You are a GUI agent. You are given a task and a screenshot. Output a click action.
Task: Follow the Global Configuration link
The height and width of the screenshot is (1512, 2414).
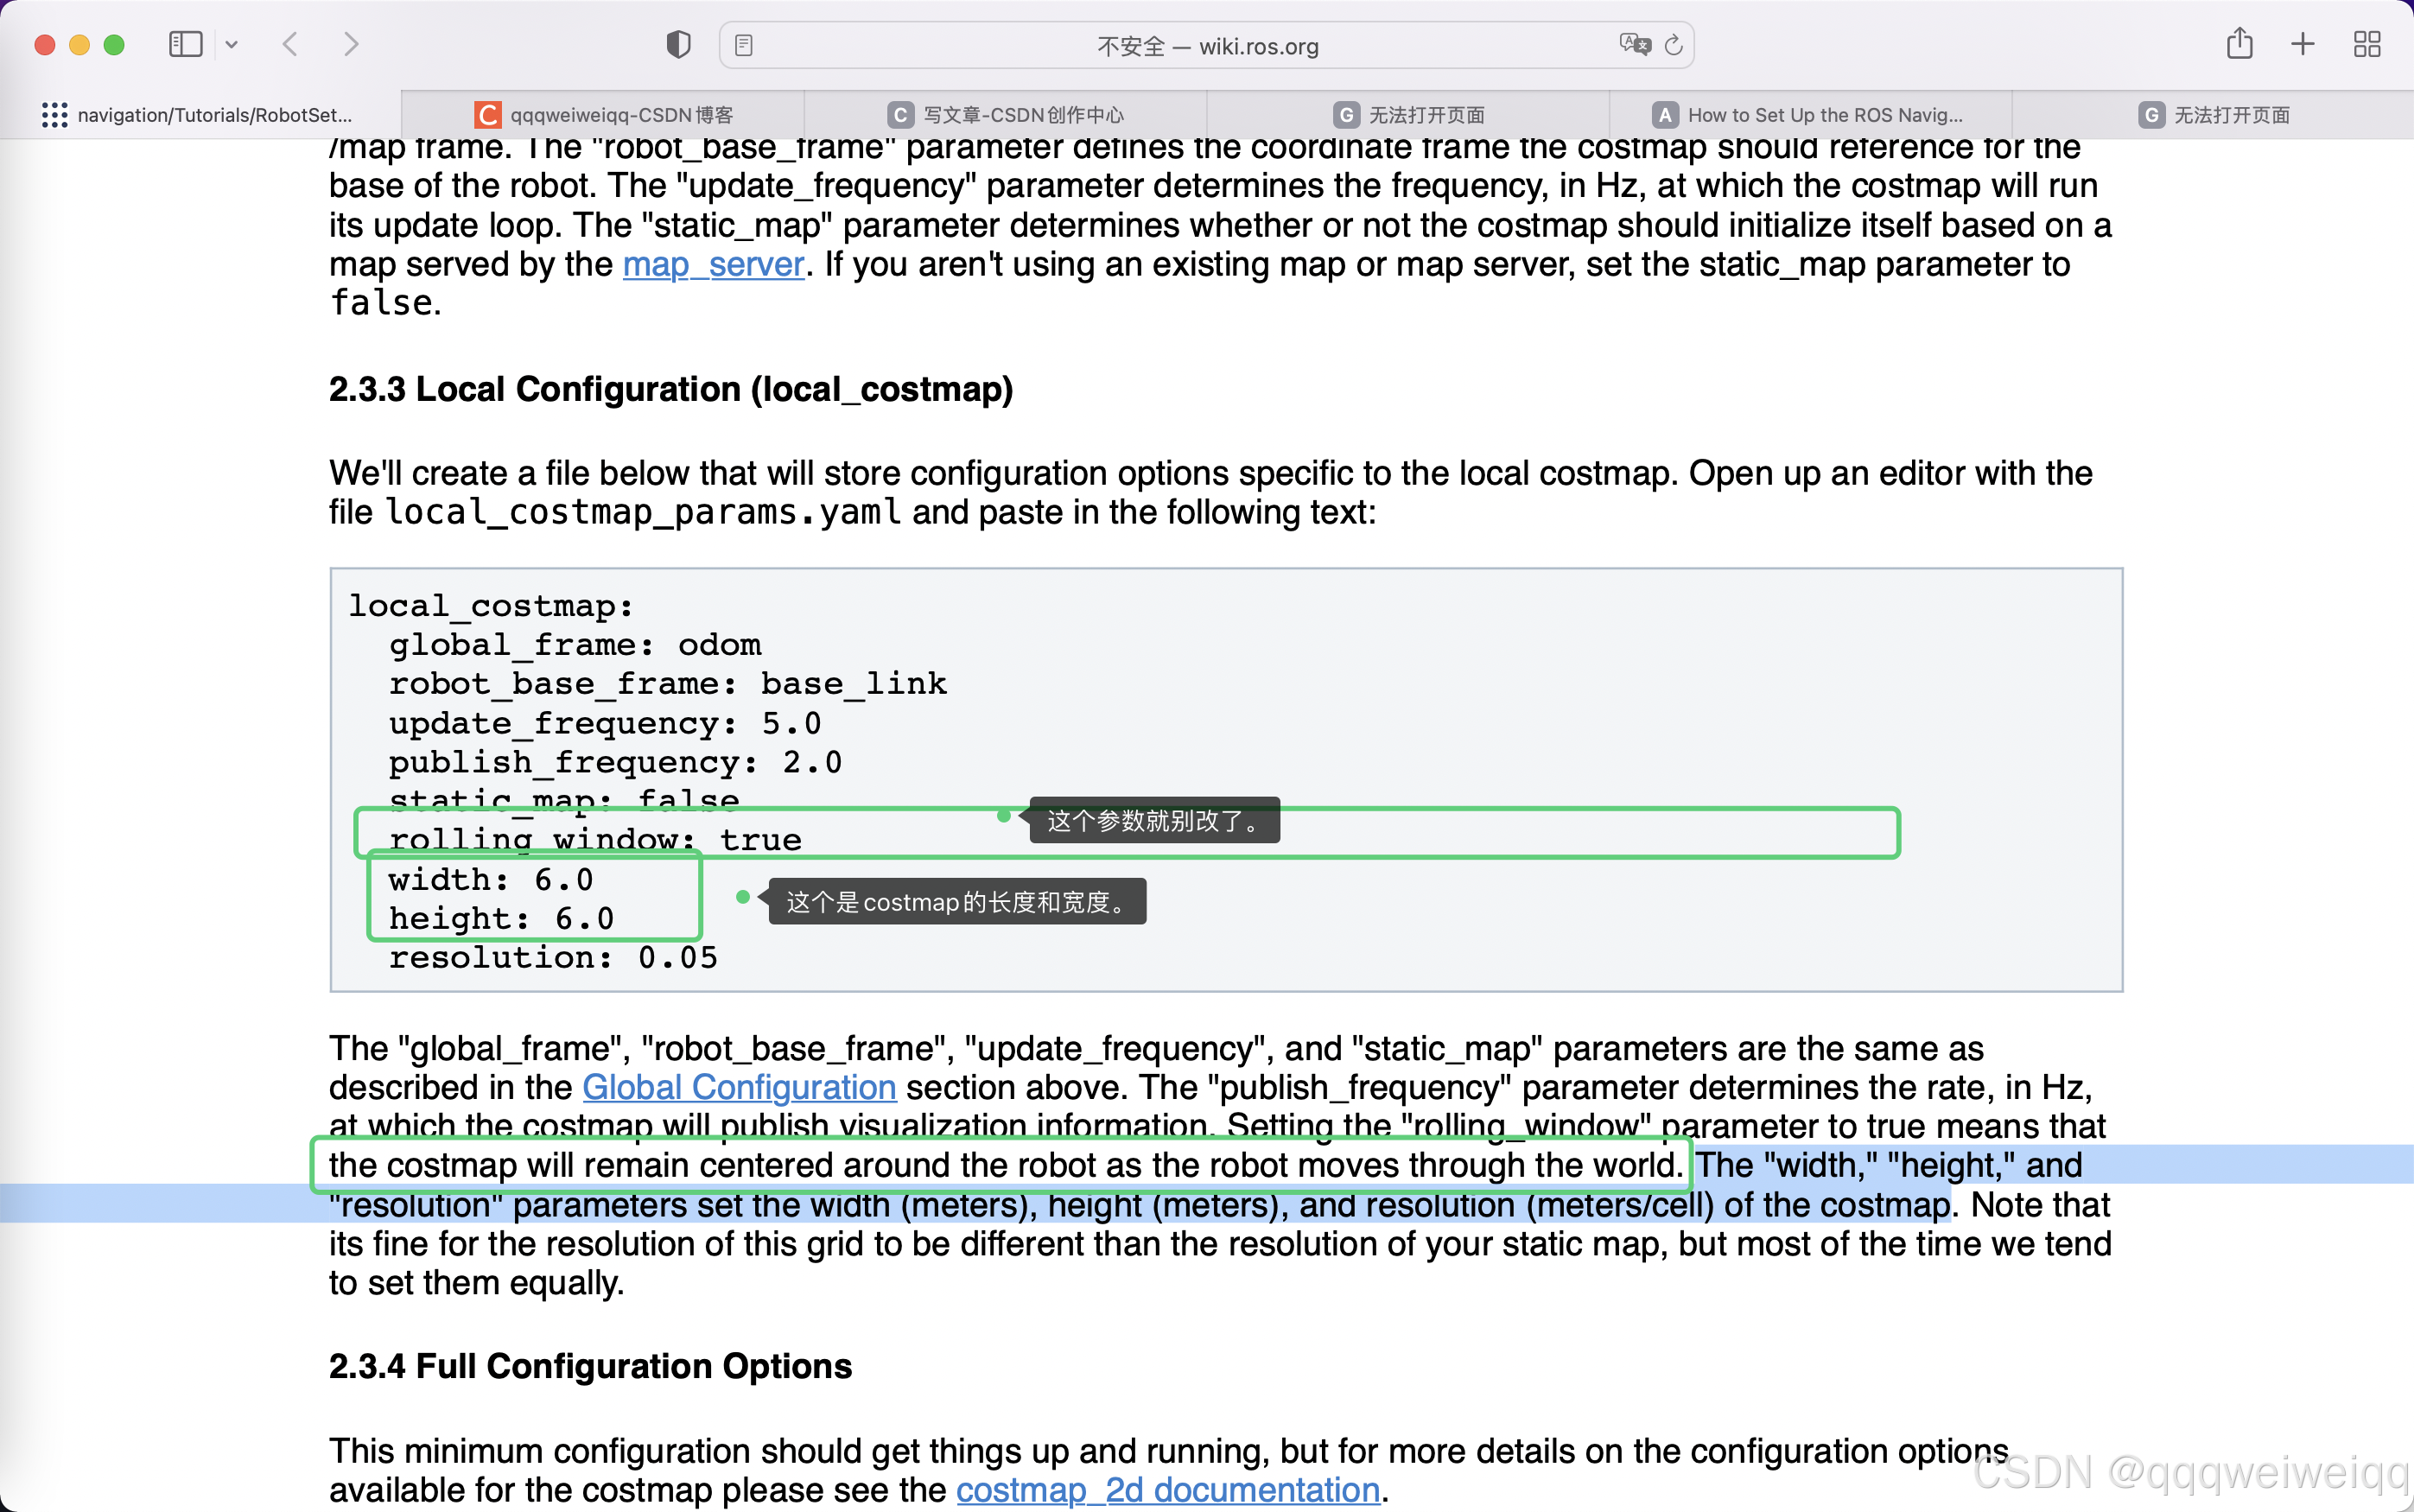(738, 1087)
